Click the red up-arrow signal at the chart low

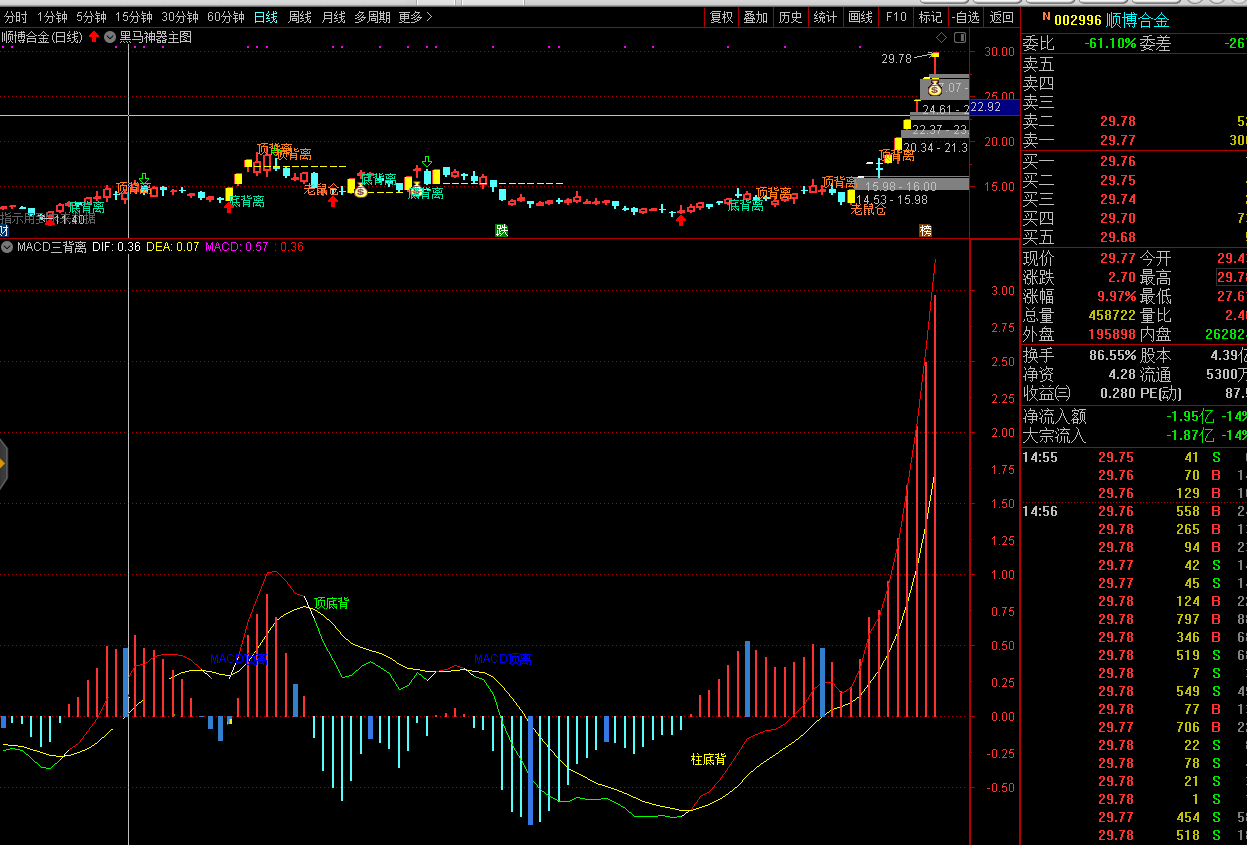click(681, 219)
